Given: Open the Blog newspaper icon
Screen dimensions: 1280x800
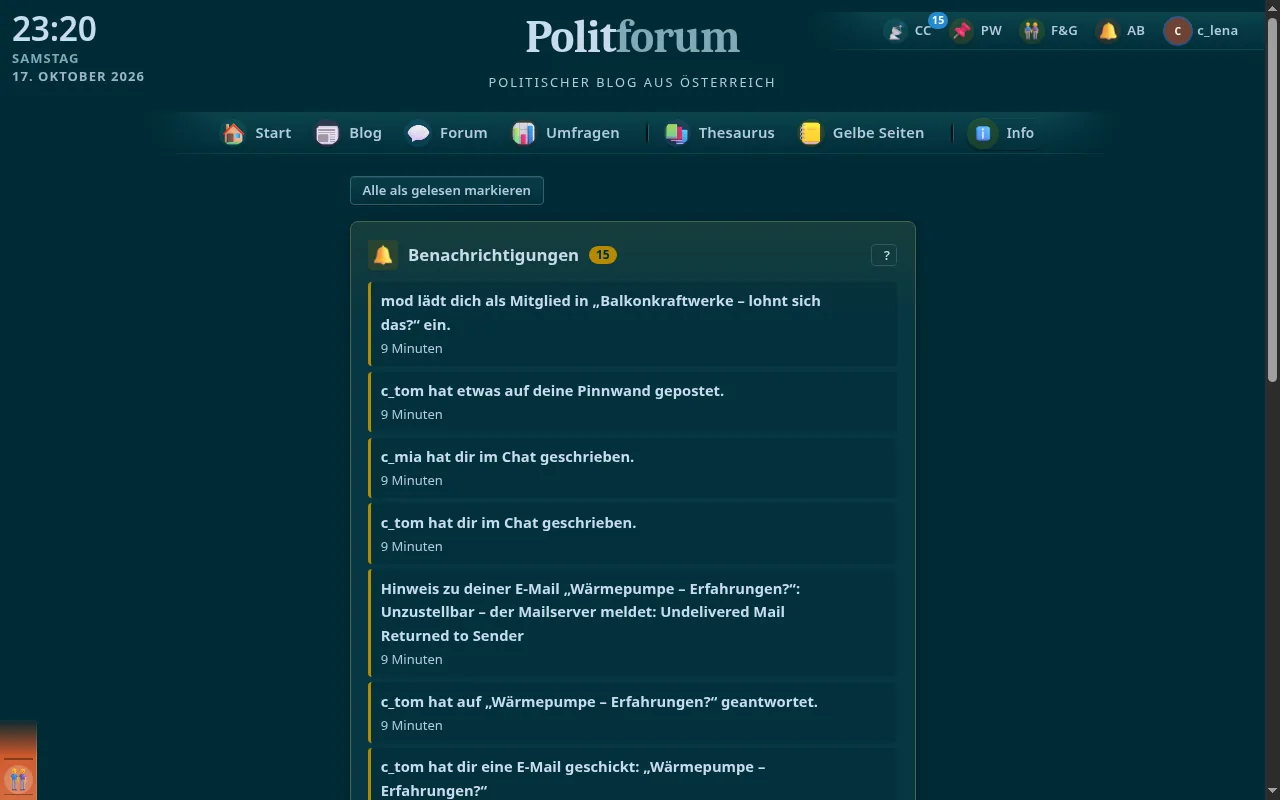Looking at the screenshot, I should (327, 133).
